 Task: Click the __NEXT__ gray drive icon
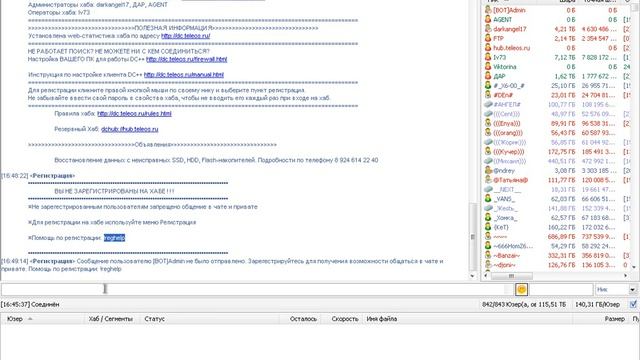488,189
